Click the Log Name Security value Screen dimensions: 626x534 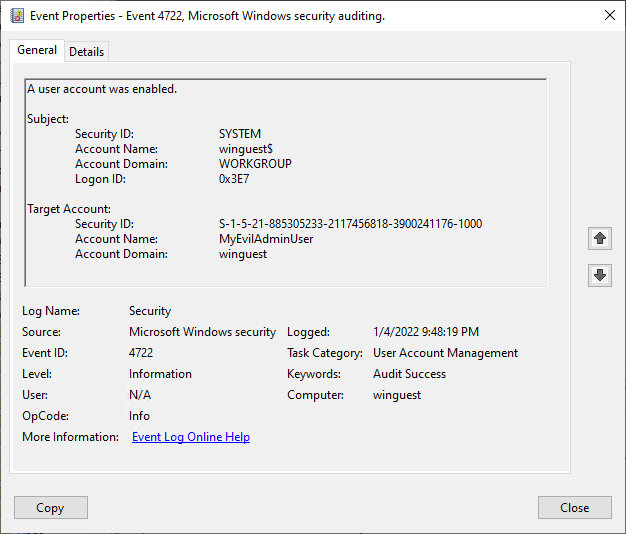150,311
